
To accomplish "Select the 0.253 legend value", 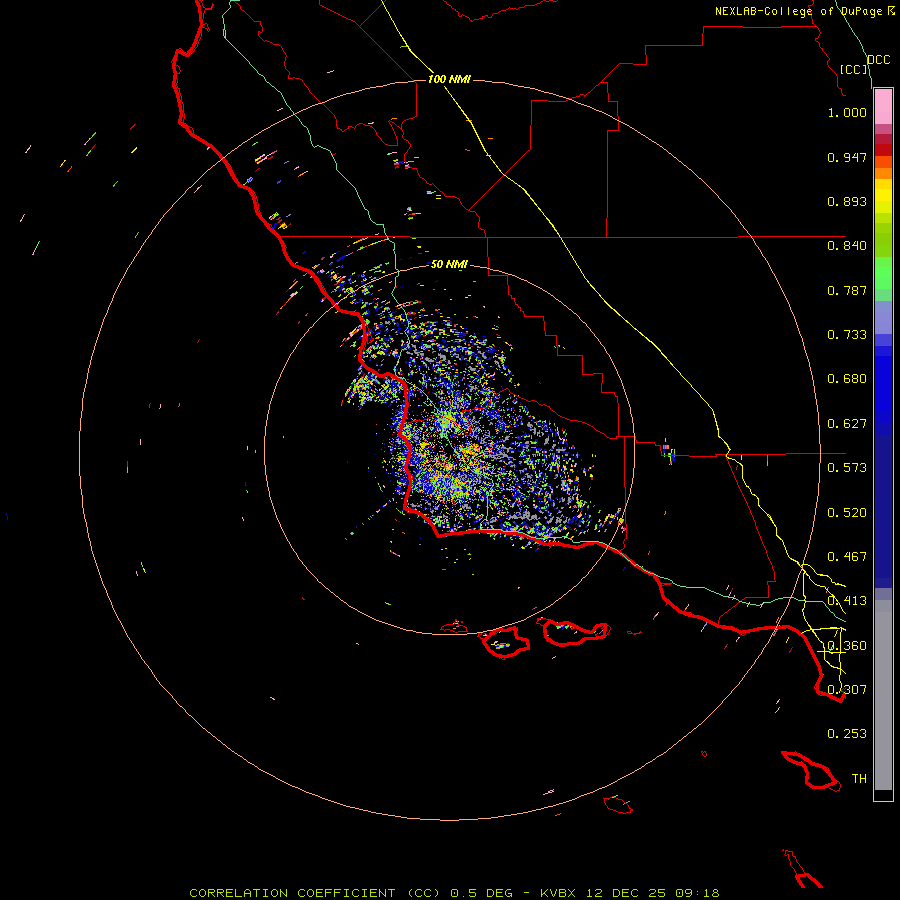I will pos(847,734).
